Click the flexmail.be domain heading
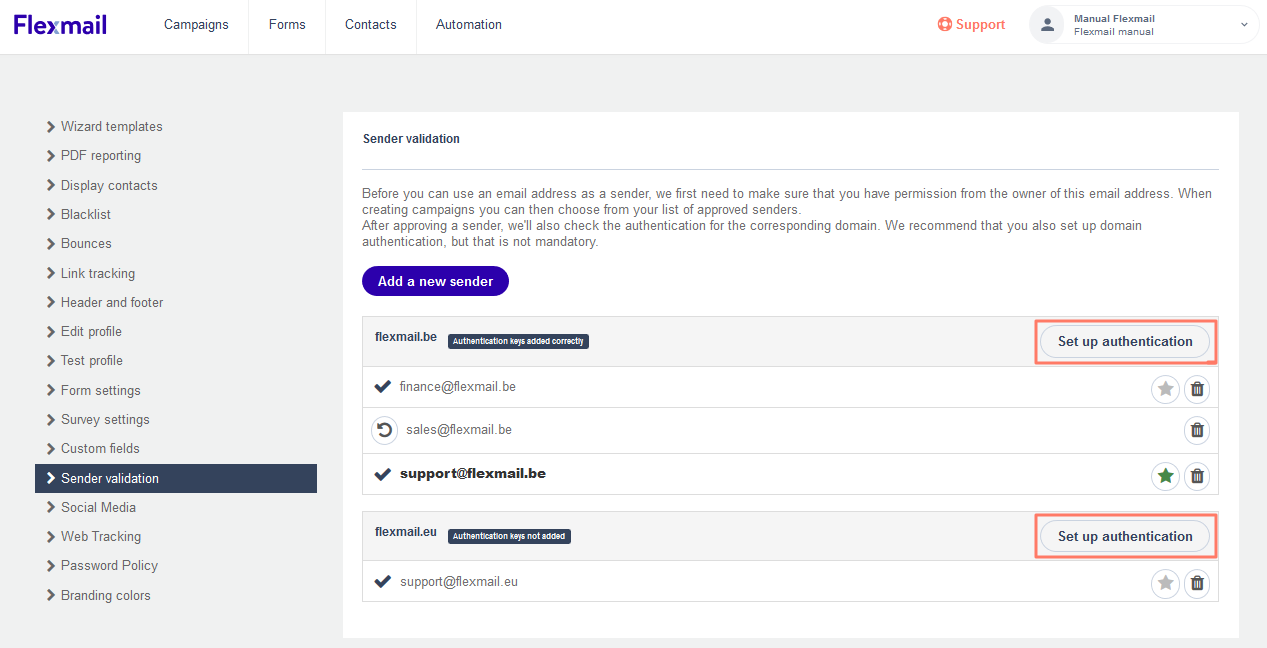The height and width of the screenshot is (648, 1267). click(406, 337)
